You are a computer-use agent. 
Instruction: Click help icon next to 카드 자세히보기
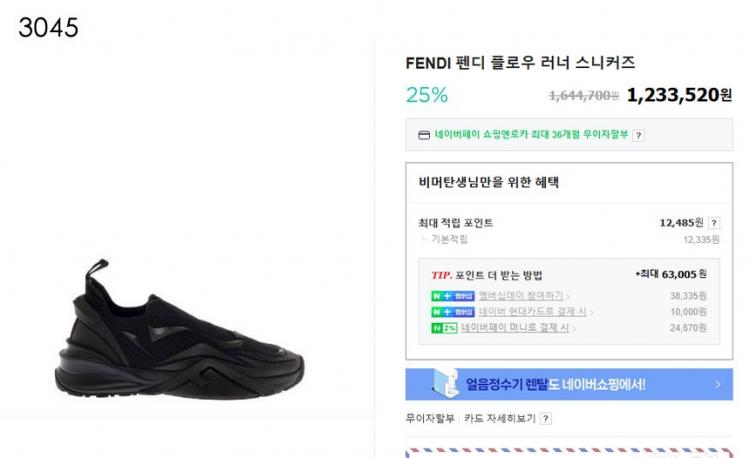pyautogui.click(x=544, y=418)
